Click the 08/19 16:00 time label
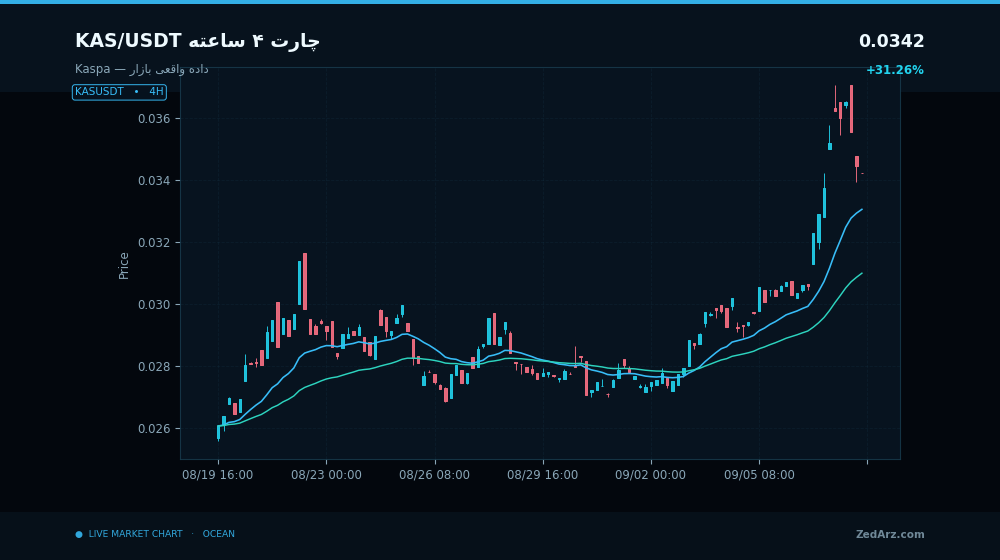The height and width of the screenshot is (560, 1000). click(x=217, y=475)
